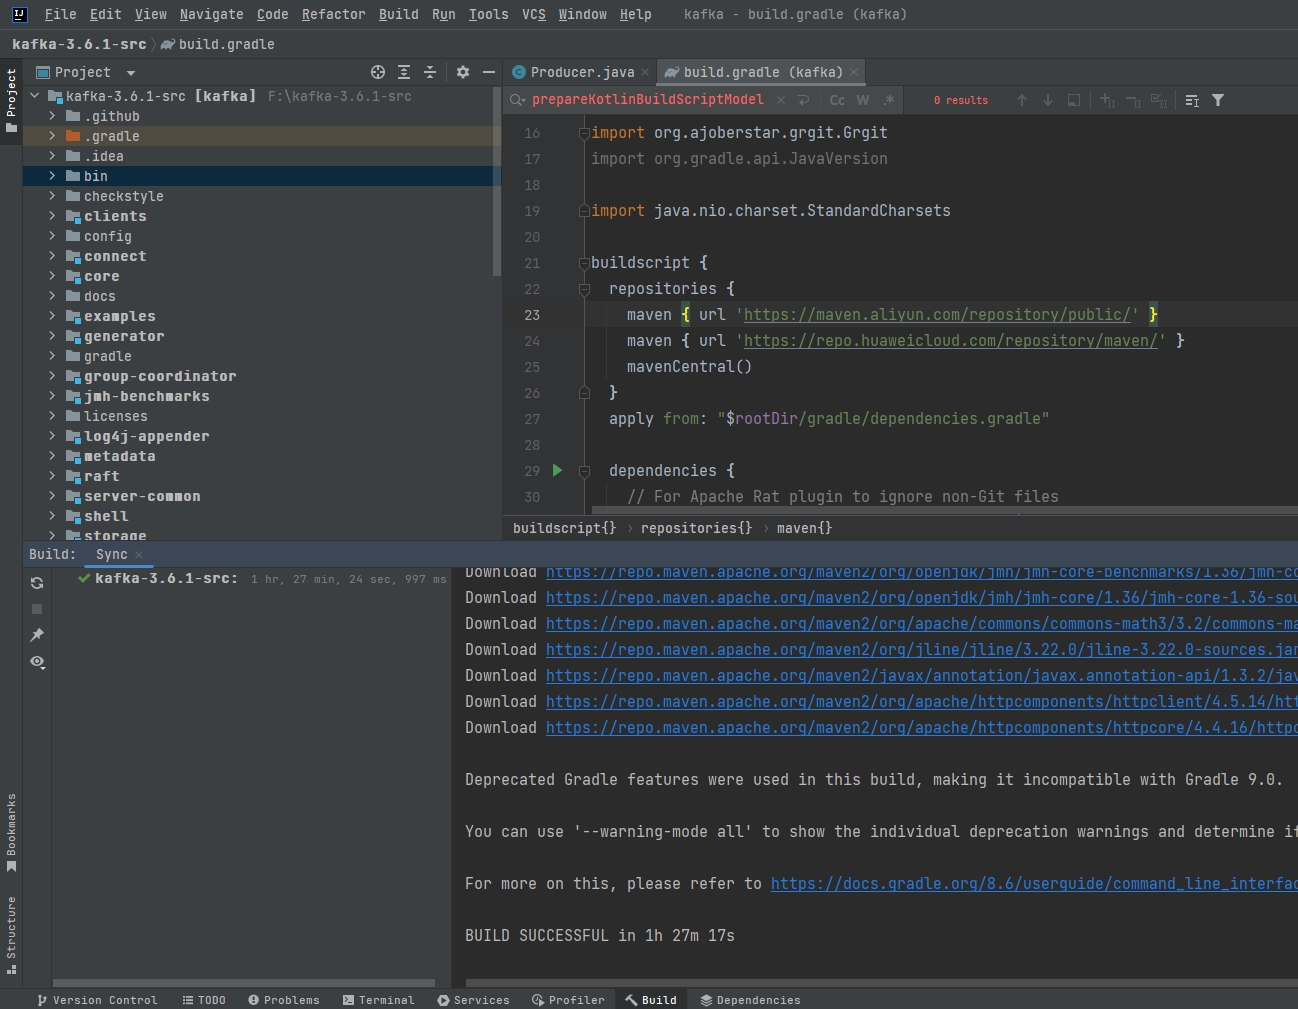Open the build view options eye menu
This screenshot has height=1009, width=1298.
37,662
